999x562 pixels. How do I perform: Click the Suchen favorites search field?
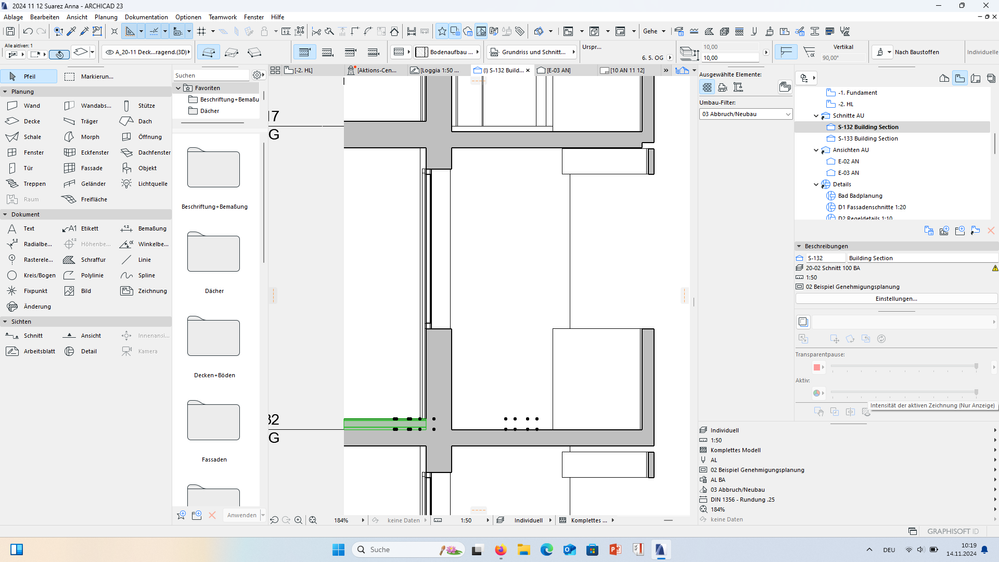coord(210,75)
